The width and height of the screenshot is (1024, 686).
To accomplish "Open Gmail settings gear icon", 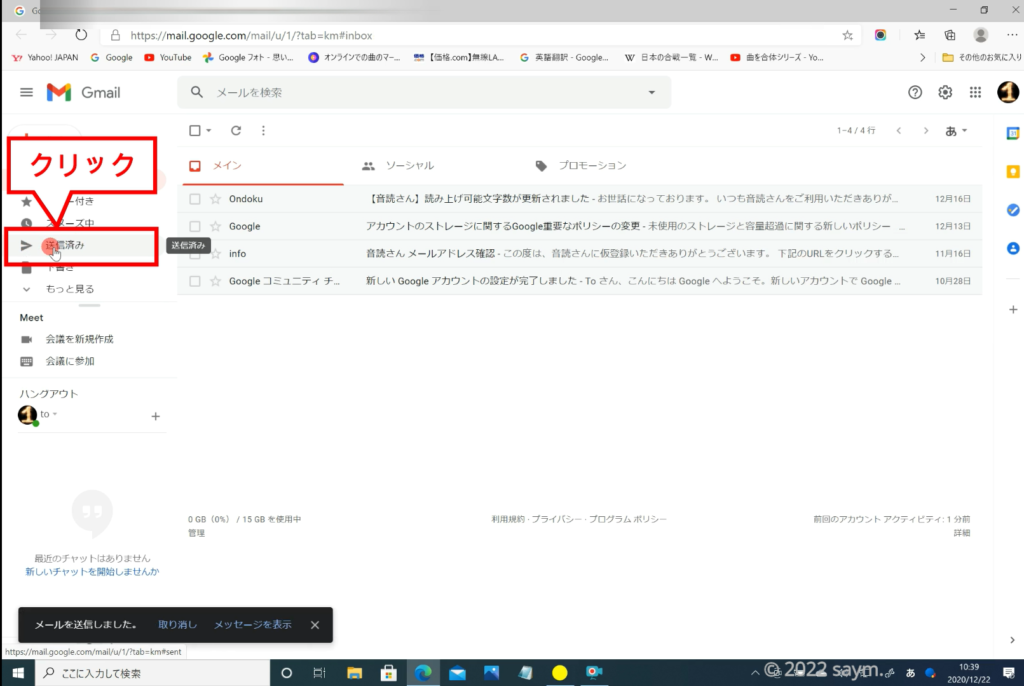I will pos(945,93).
